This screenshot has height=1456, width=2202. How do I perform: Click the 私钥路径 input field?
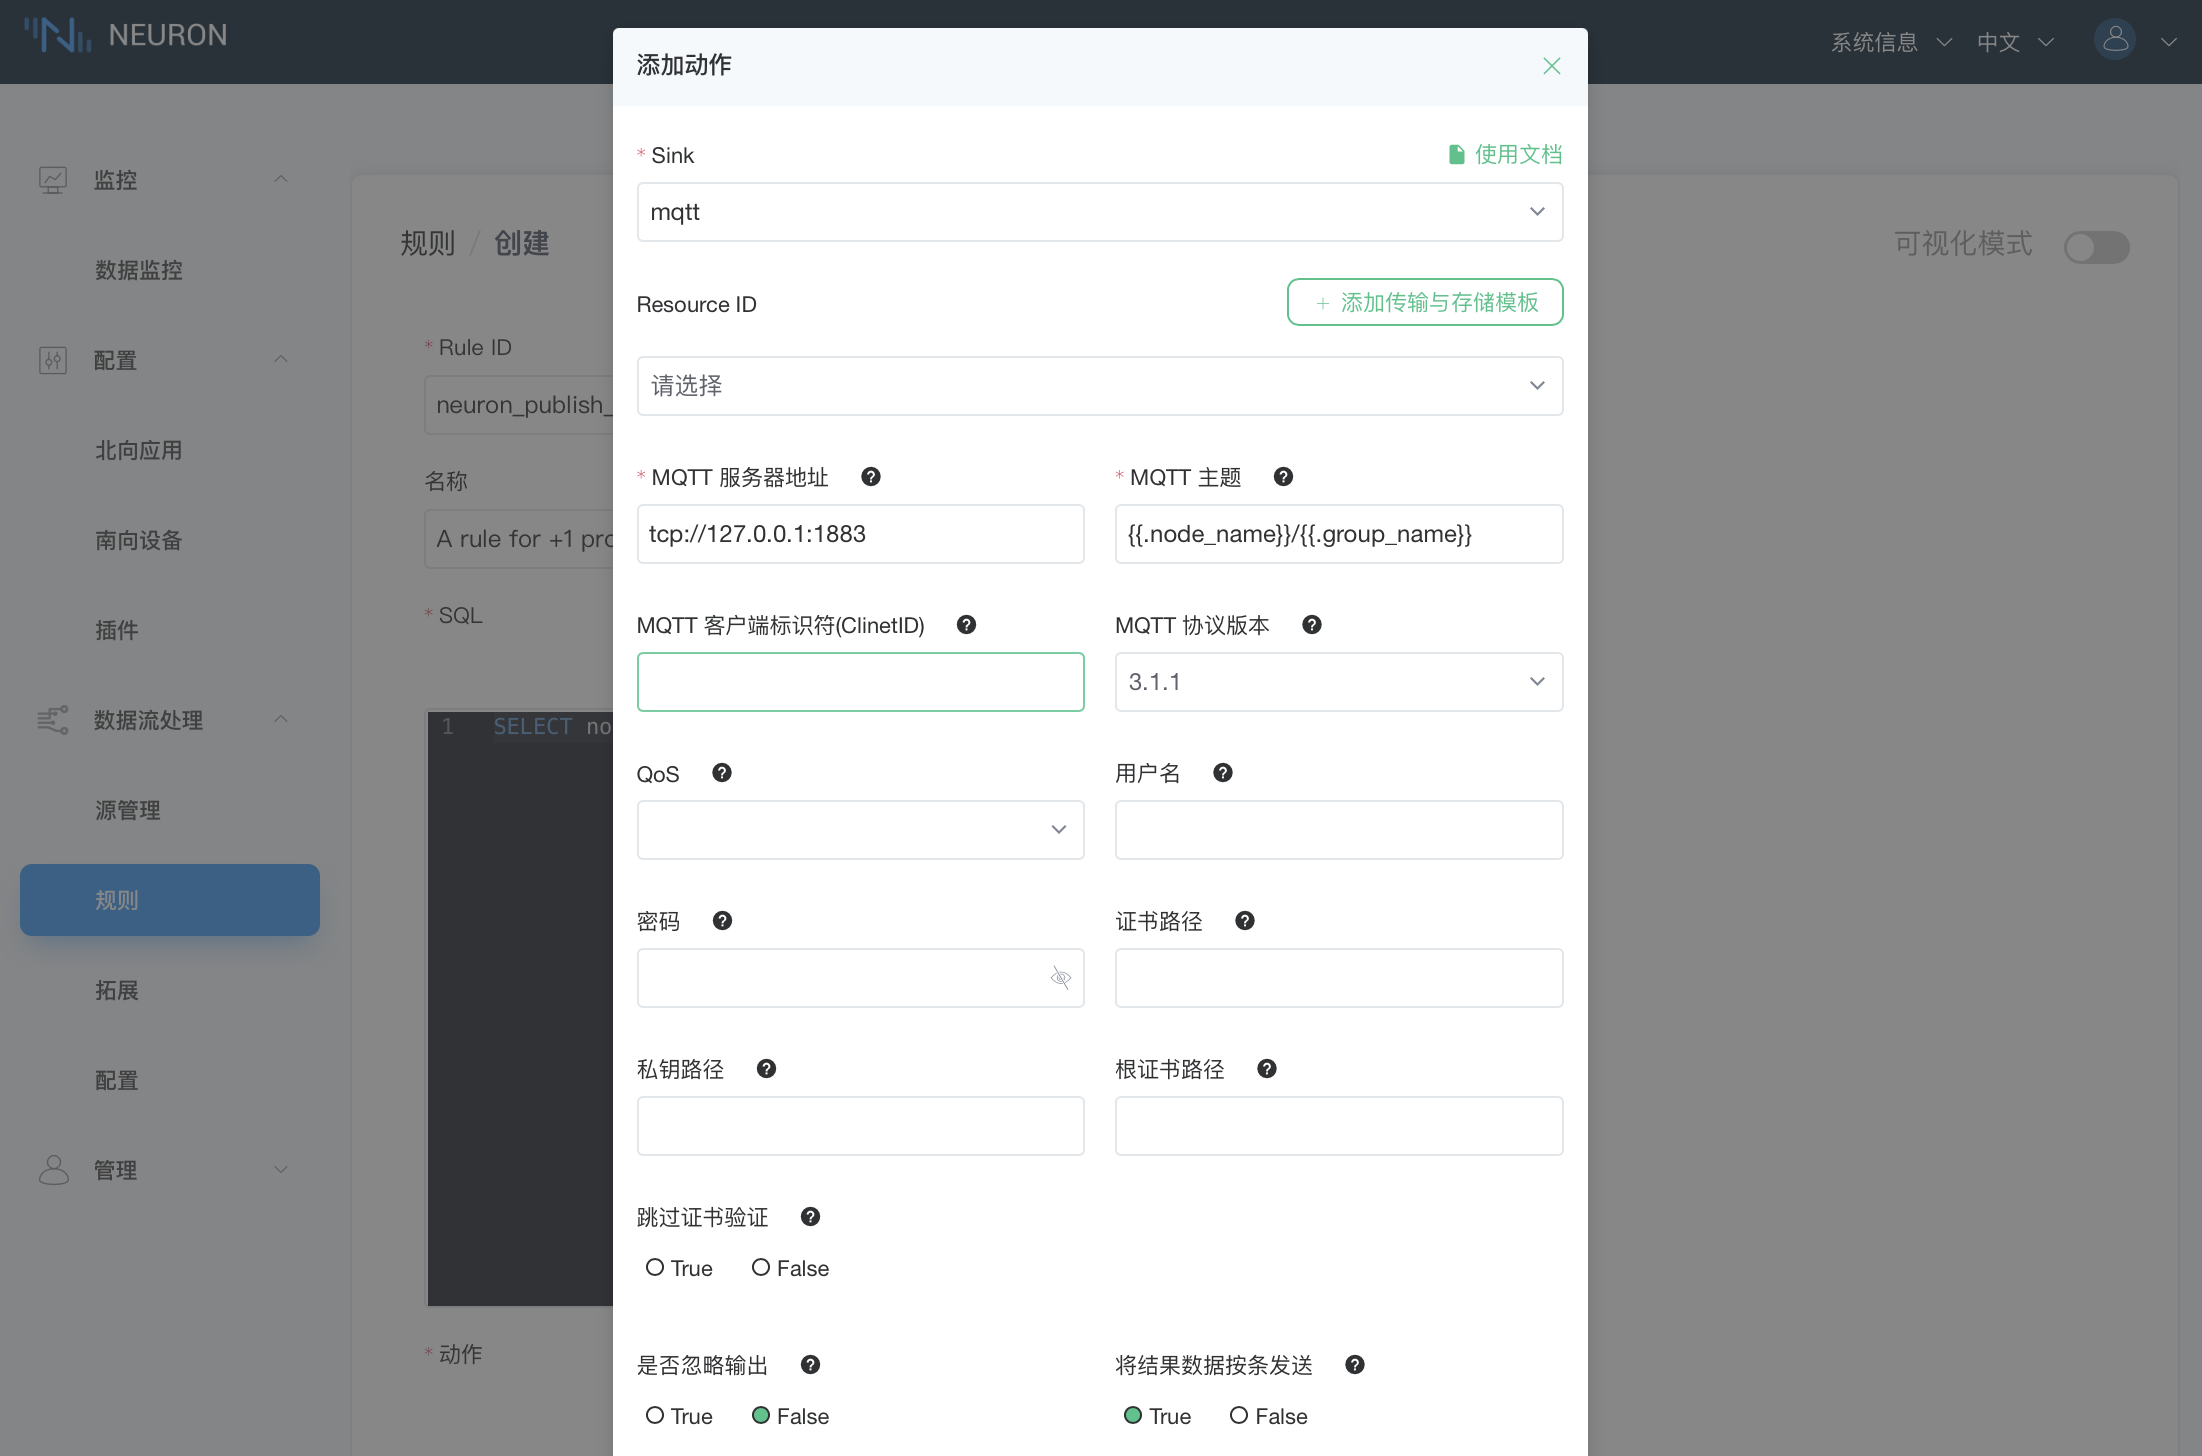tap(860, 1126)
